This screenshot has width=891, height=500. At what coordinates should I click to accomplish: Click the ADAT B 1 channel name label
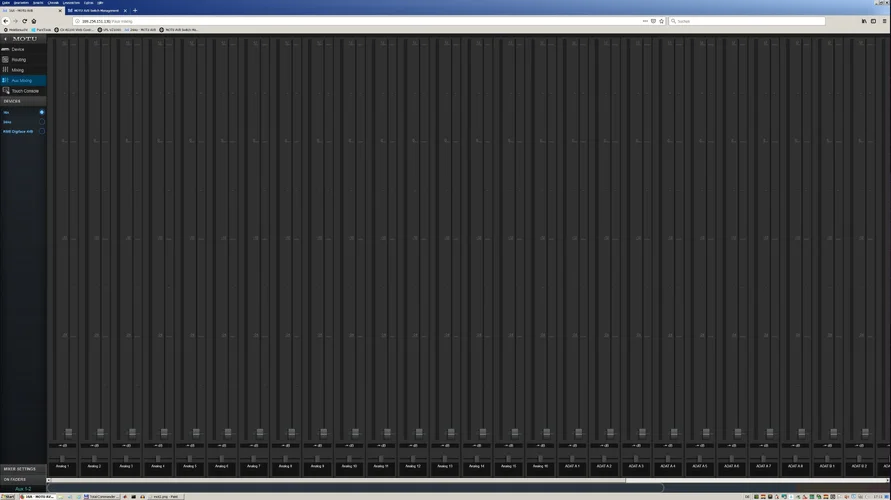click(827, 466)
